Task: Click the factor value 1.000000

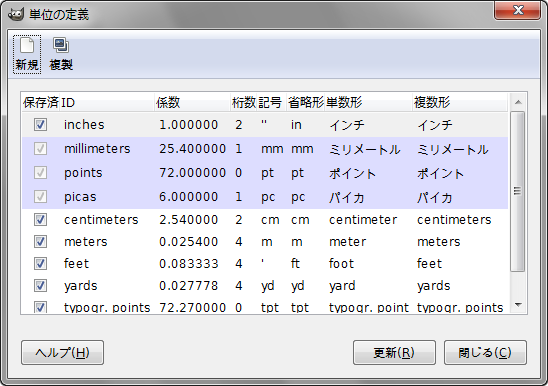Action: [189, 124]
